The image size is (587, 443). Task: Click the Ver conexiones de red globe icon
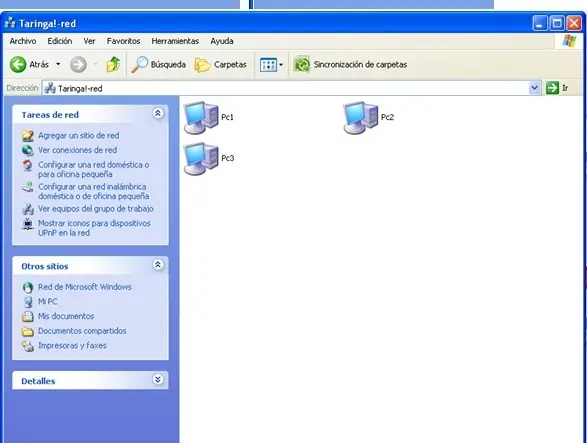click(x=28, y=150)
